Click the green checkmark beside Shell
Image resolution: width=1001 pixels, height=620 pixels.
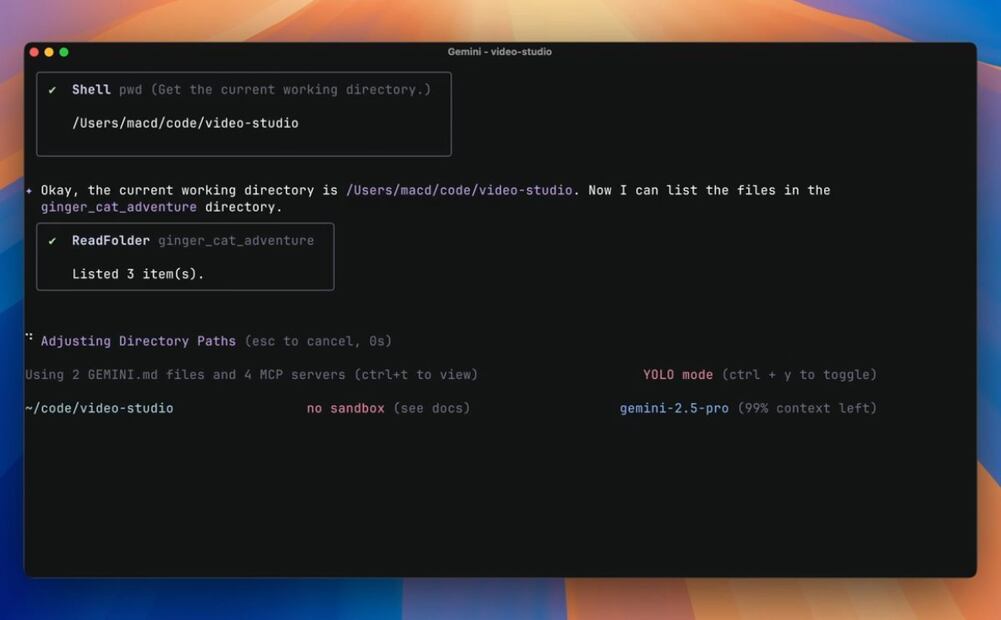[52, 90]
